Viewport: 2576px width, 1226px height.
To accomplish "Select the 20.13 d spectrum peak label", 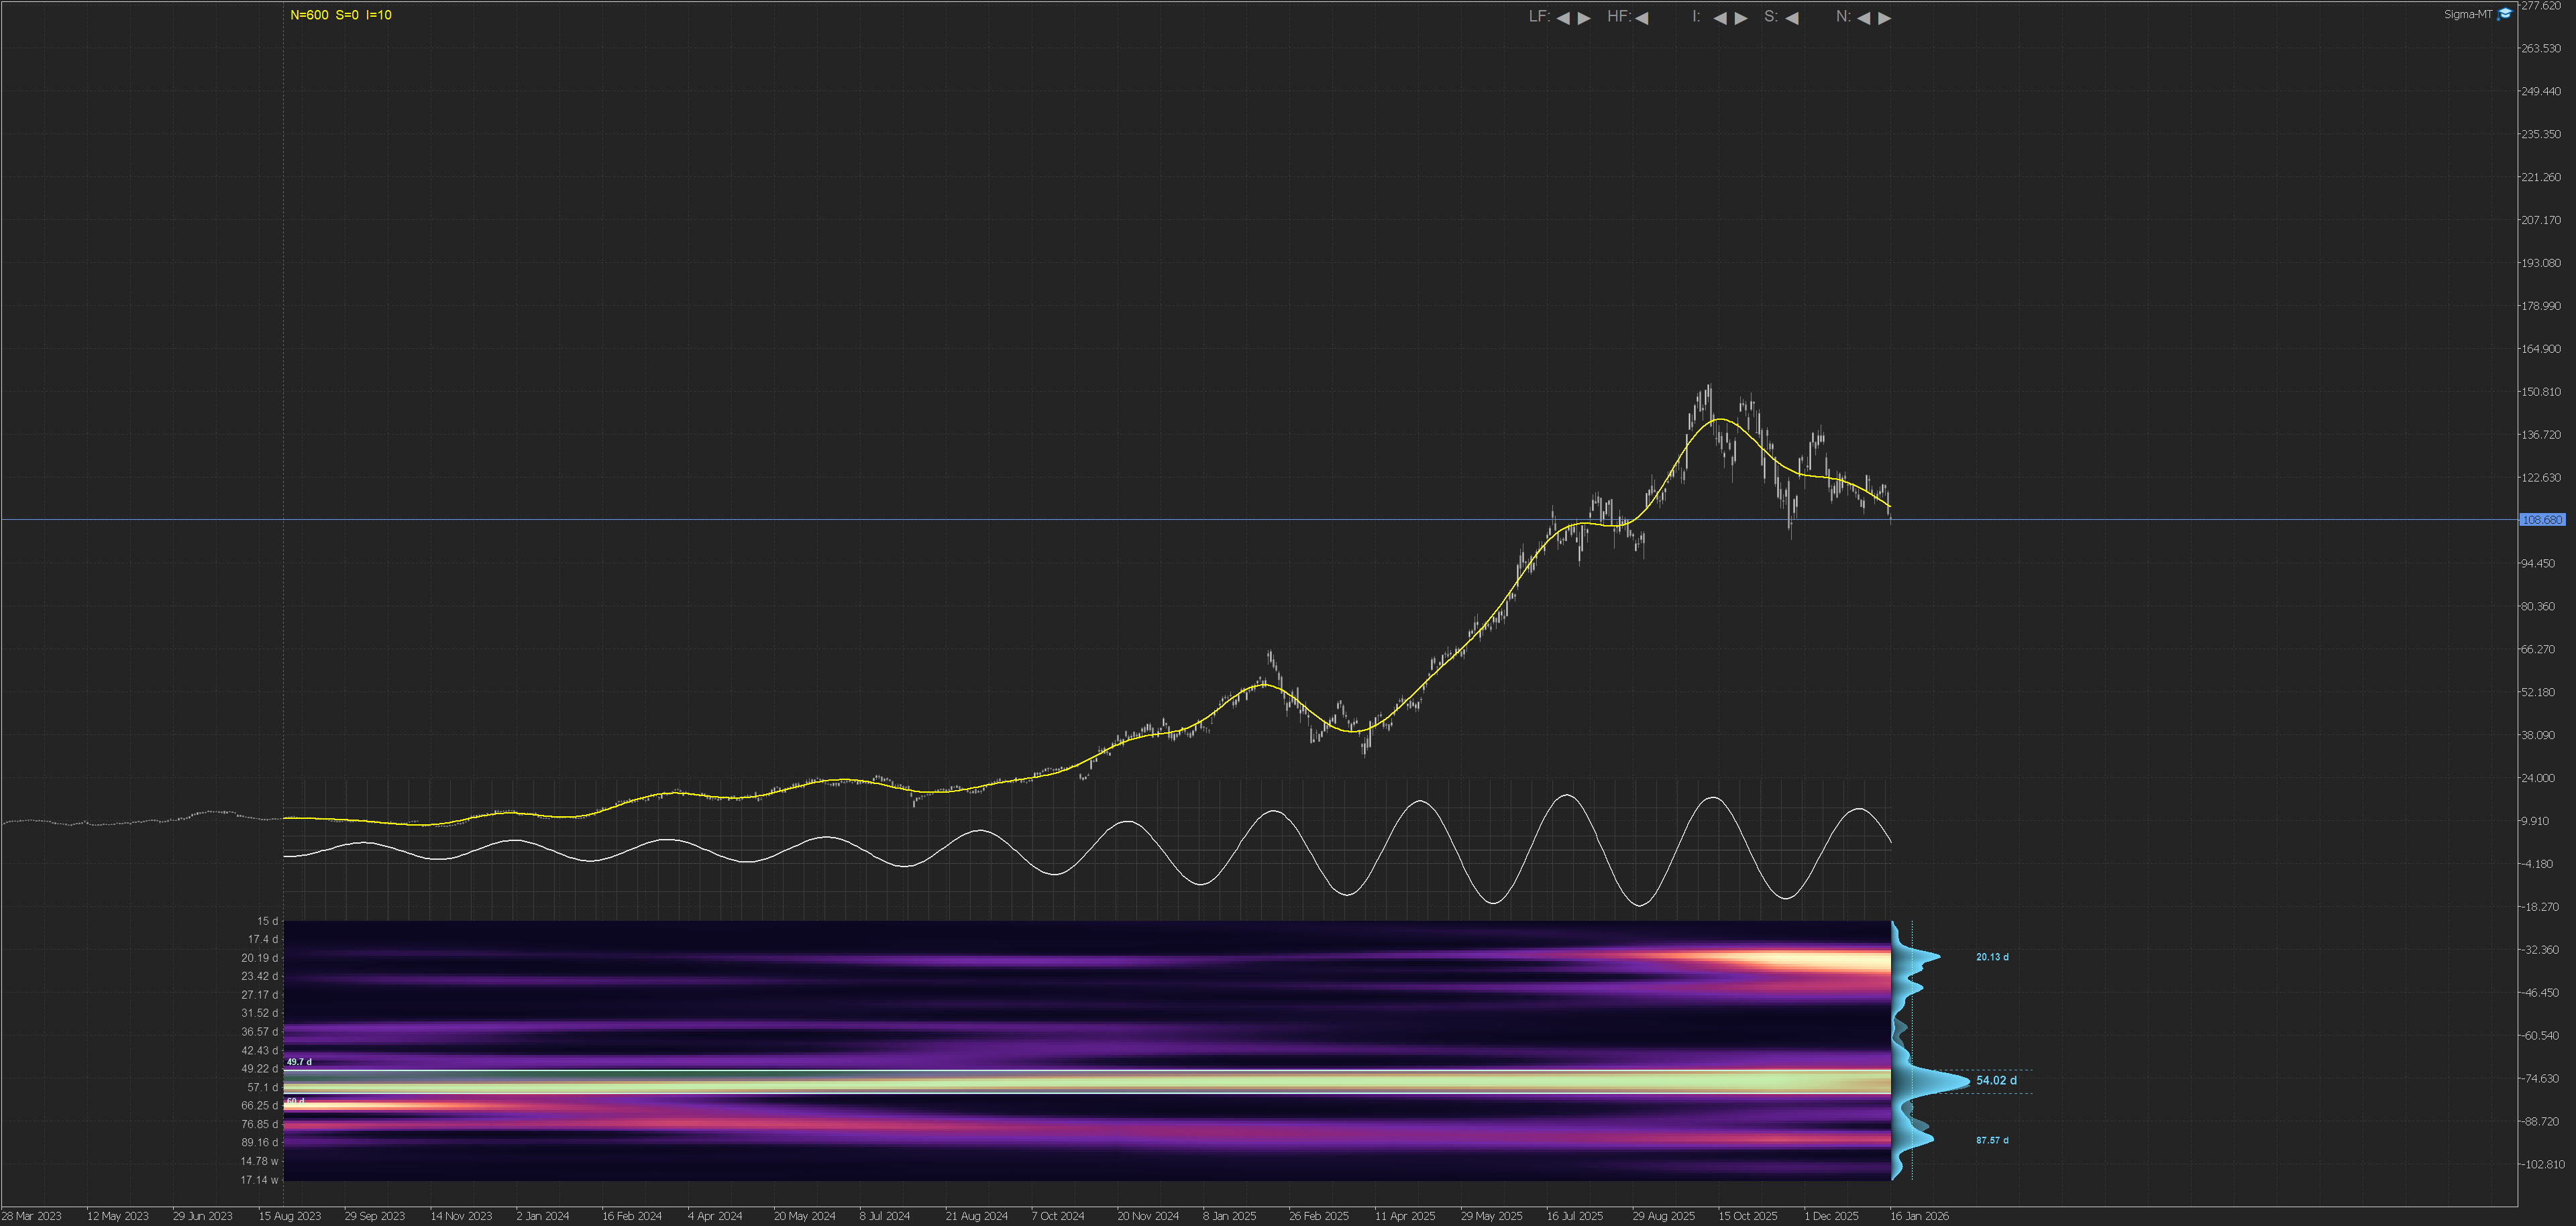I will click(x=1992, y=957).
